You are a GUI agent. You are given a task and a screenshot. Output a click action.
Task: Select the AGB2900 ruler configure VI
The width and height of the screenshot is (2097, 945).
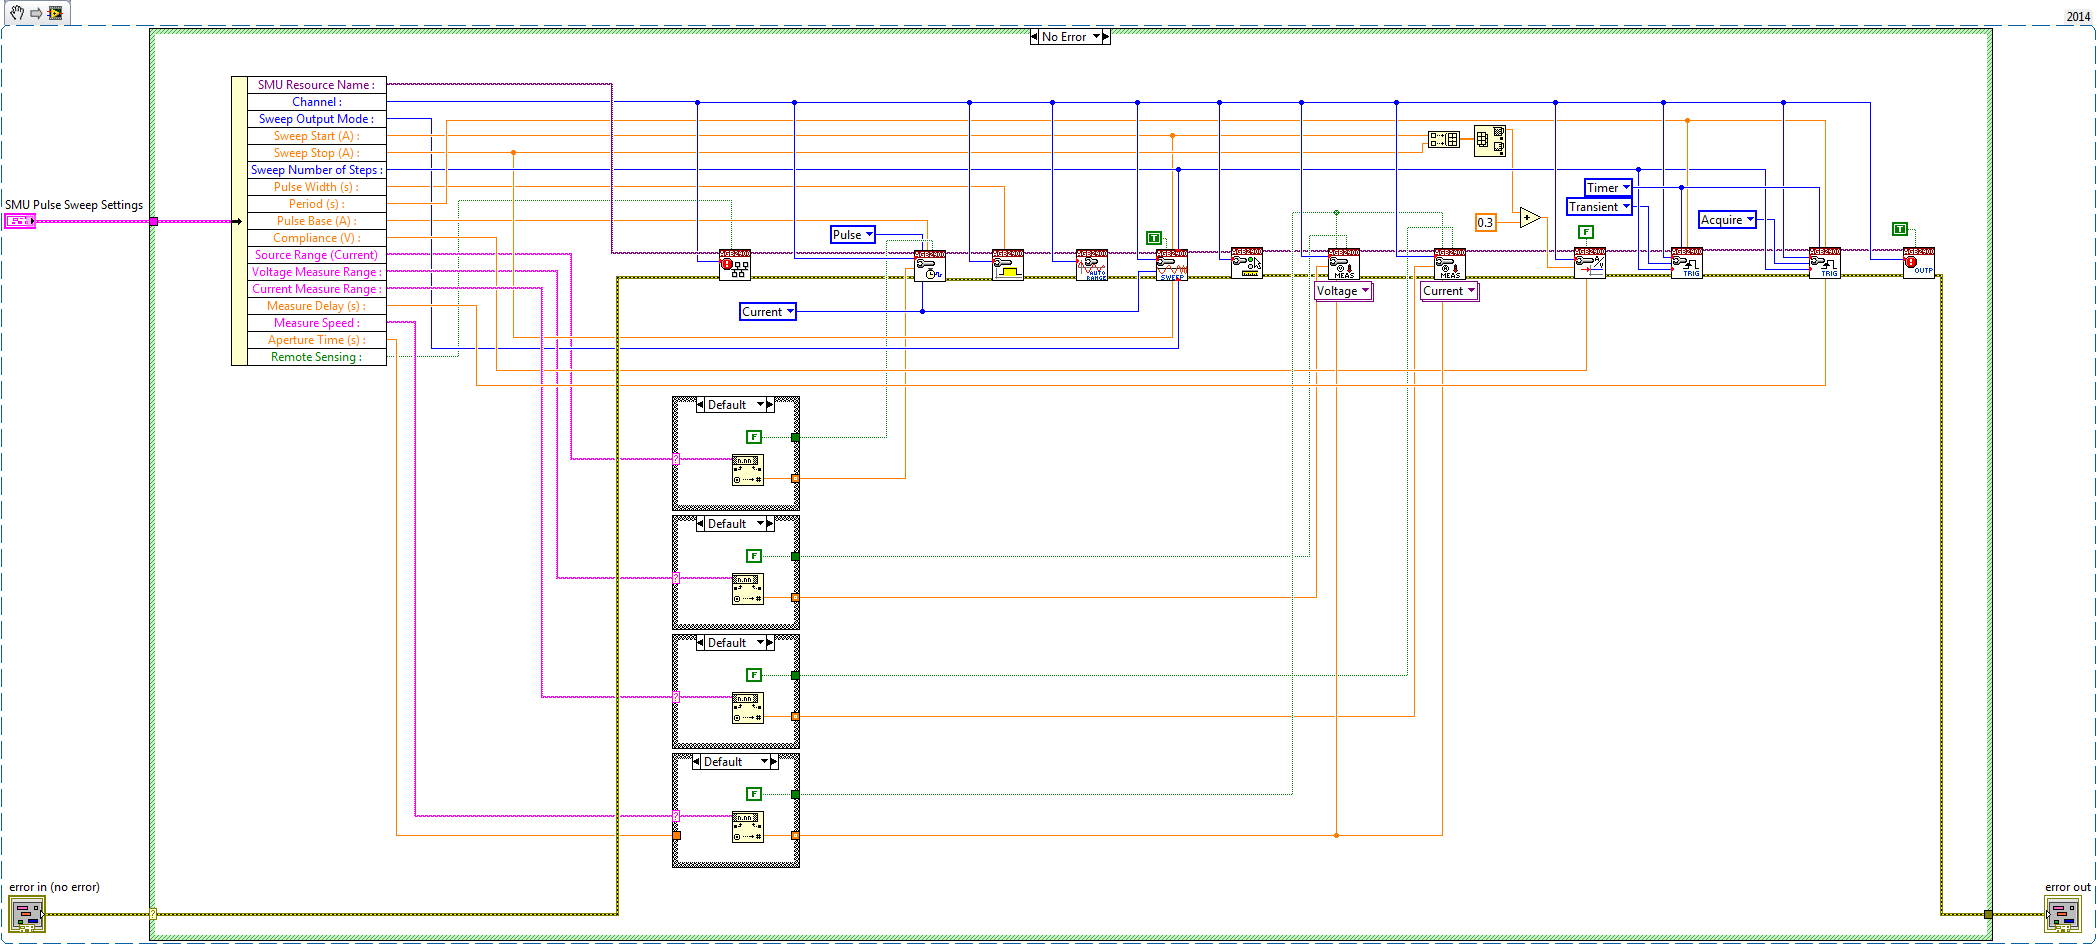coord(1247,263)
